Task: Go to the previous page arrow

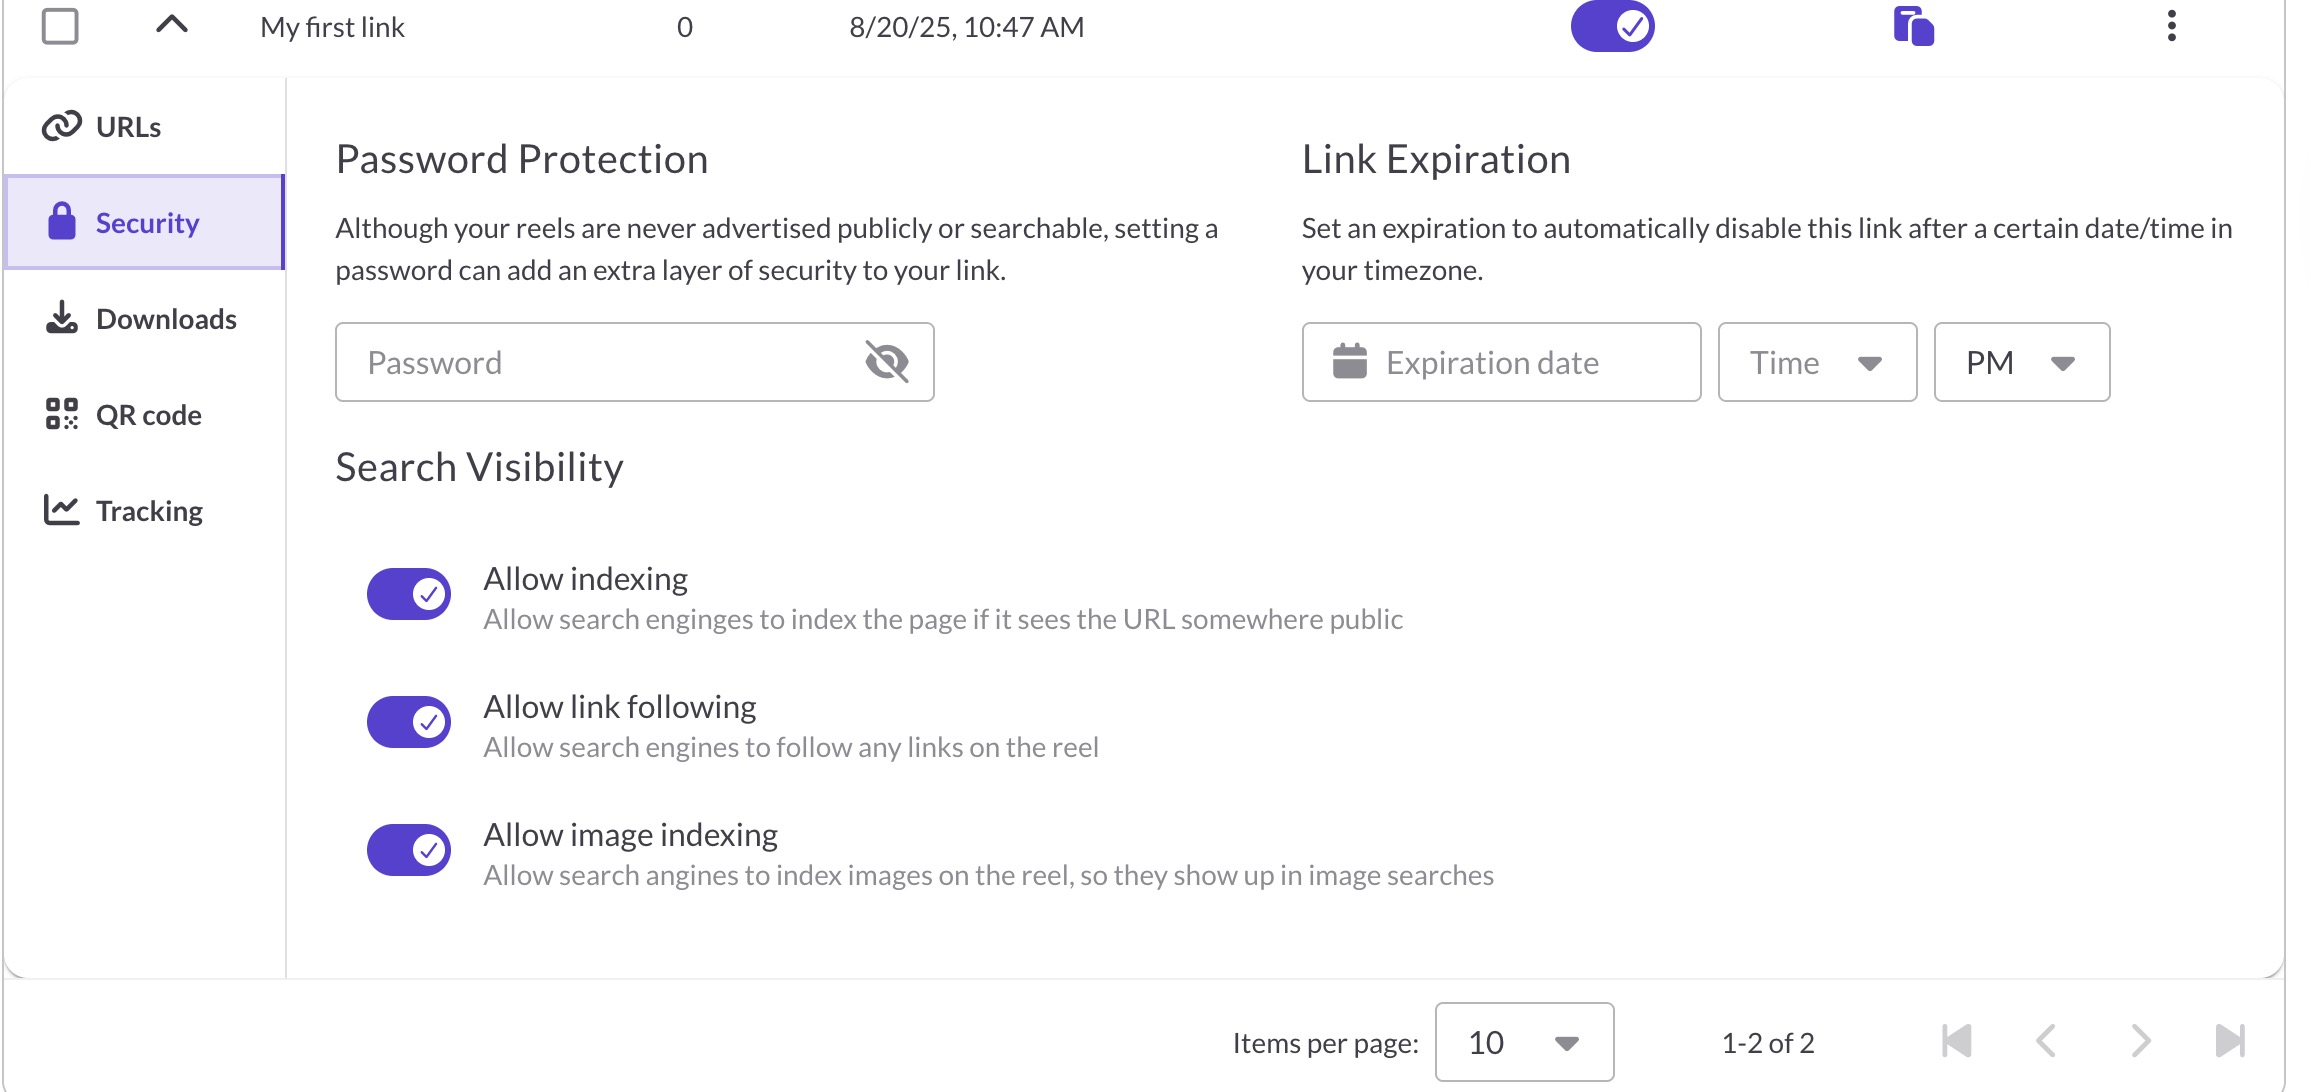Action: tap(2046, 1041)
